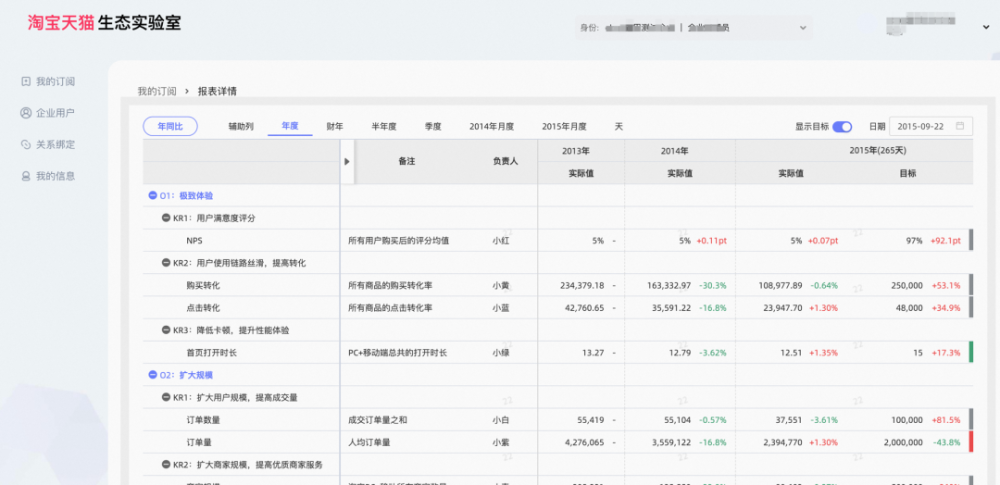This screenshot has width=1000, height=485.
Task: Collapse the O2：扩大规模 objective
Action: [152, 375]
